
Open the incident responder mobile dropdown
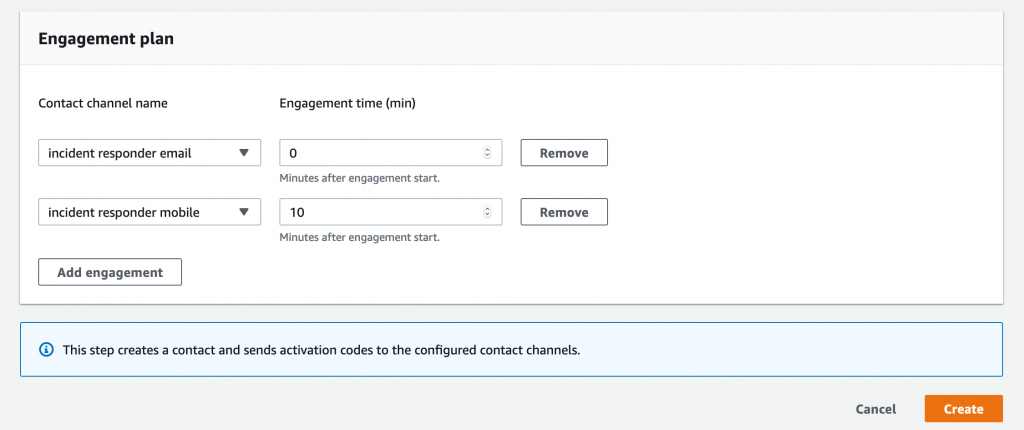pos(150,212)
